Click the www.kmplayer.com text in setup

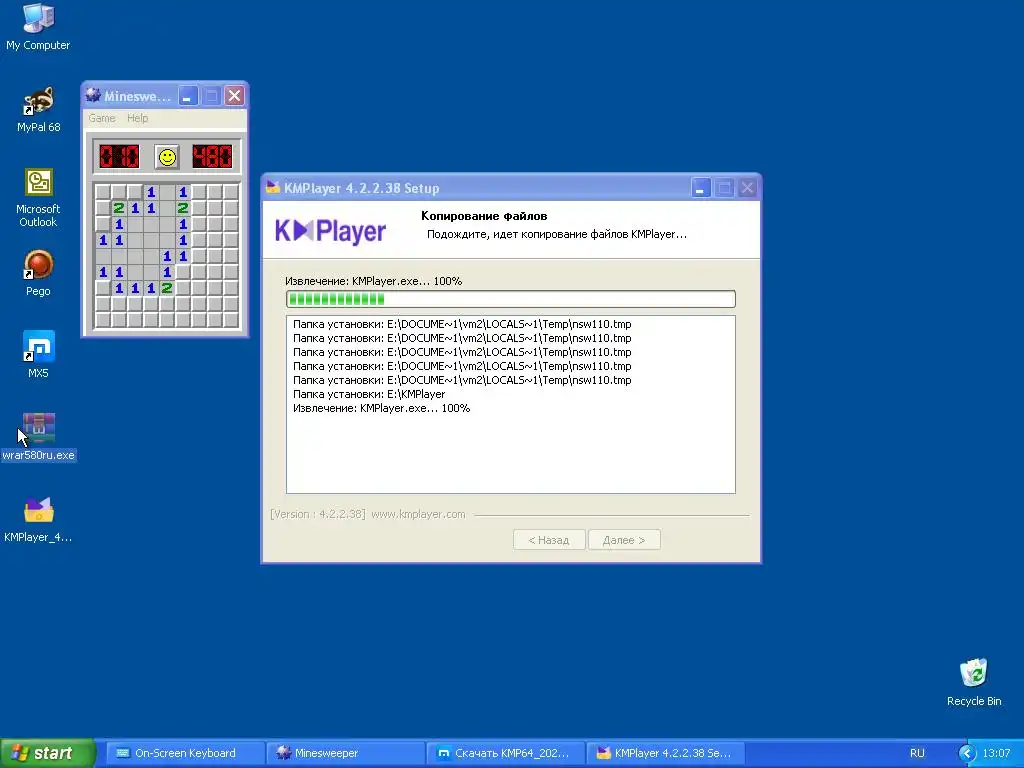[419, 514]
